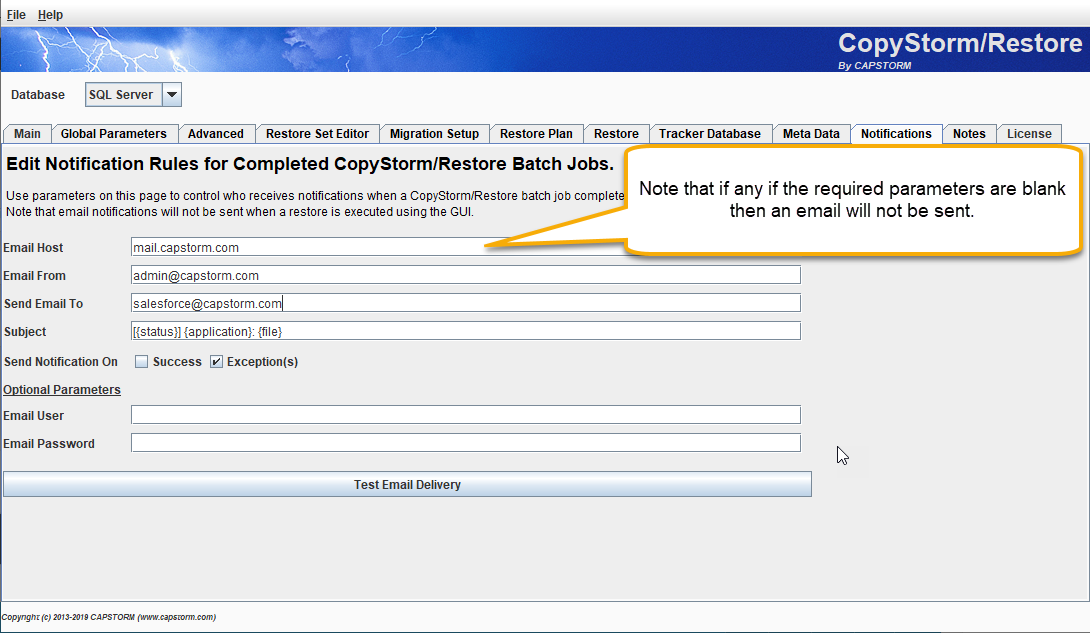Image resolution: width=1090 pixels, height=633 pixels.
Task: Switch to the Restore Plan tab
Action: tap(537, 134)
